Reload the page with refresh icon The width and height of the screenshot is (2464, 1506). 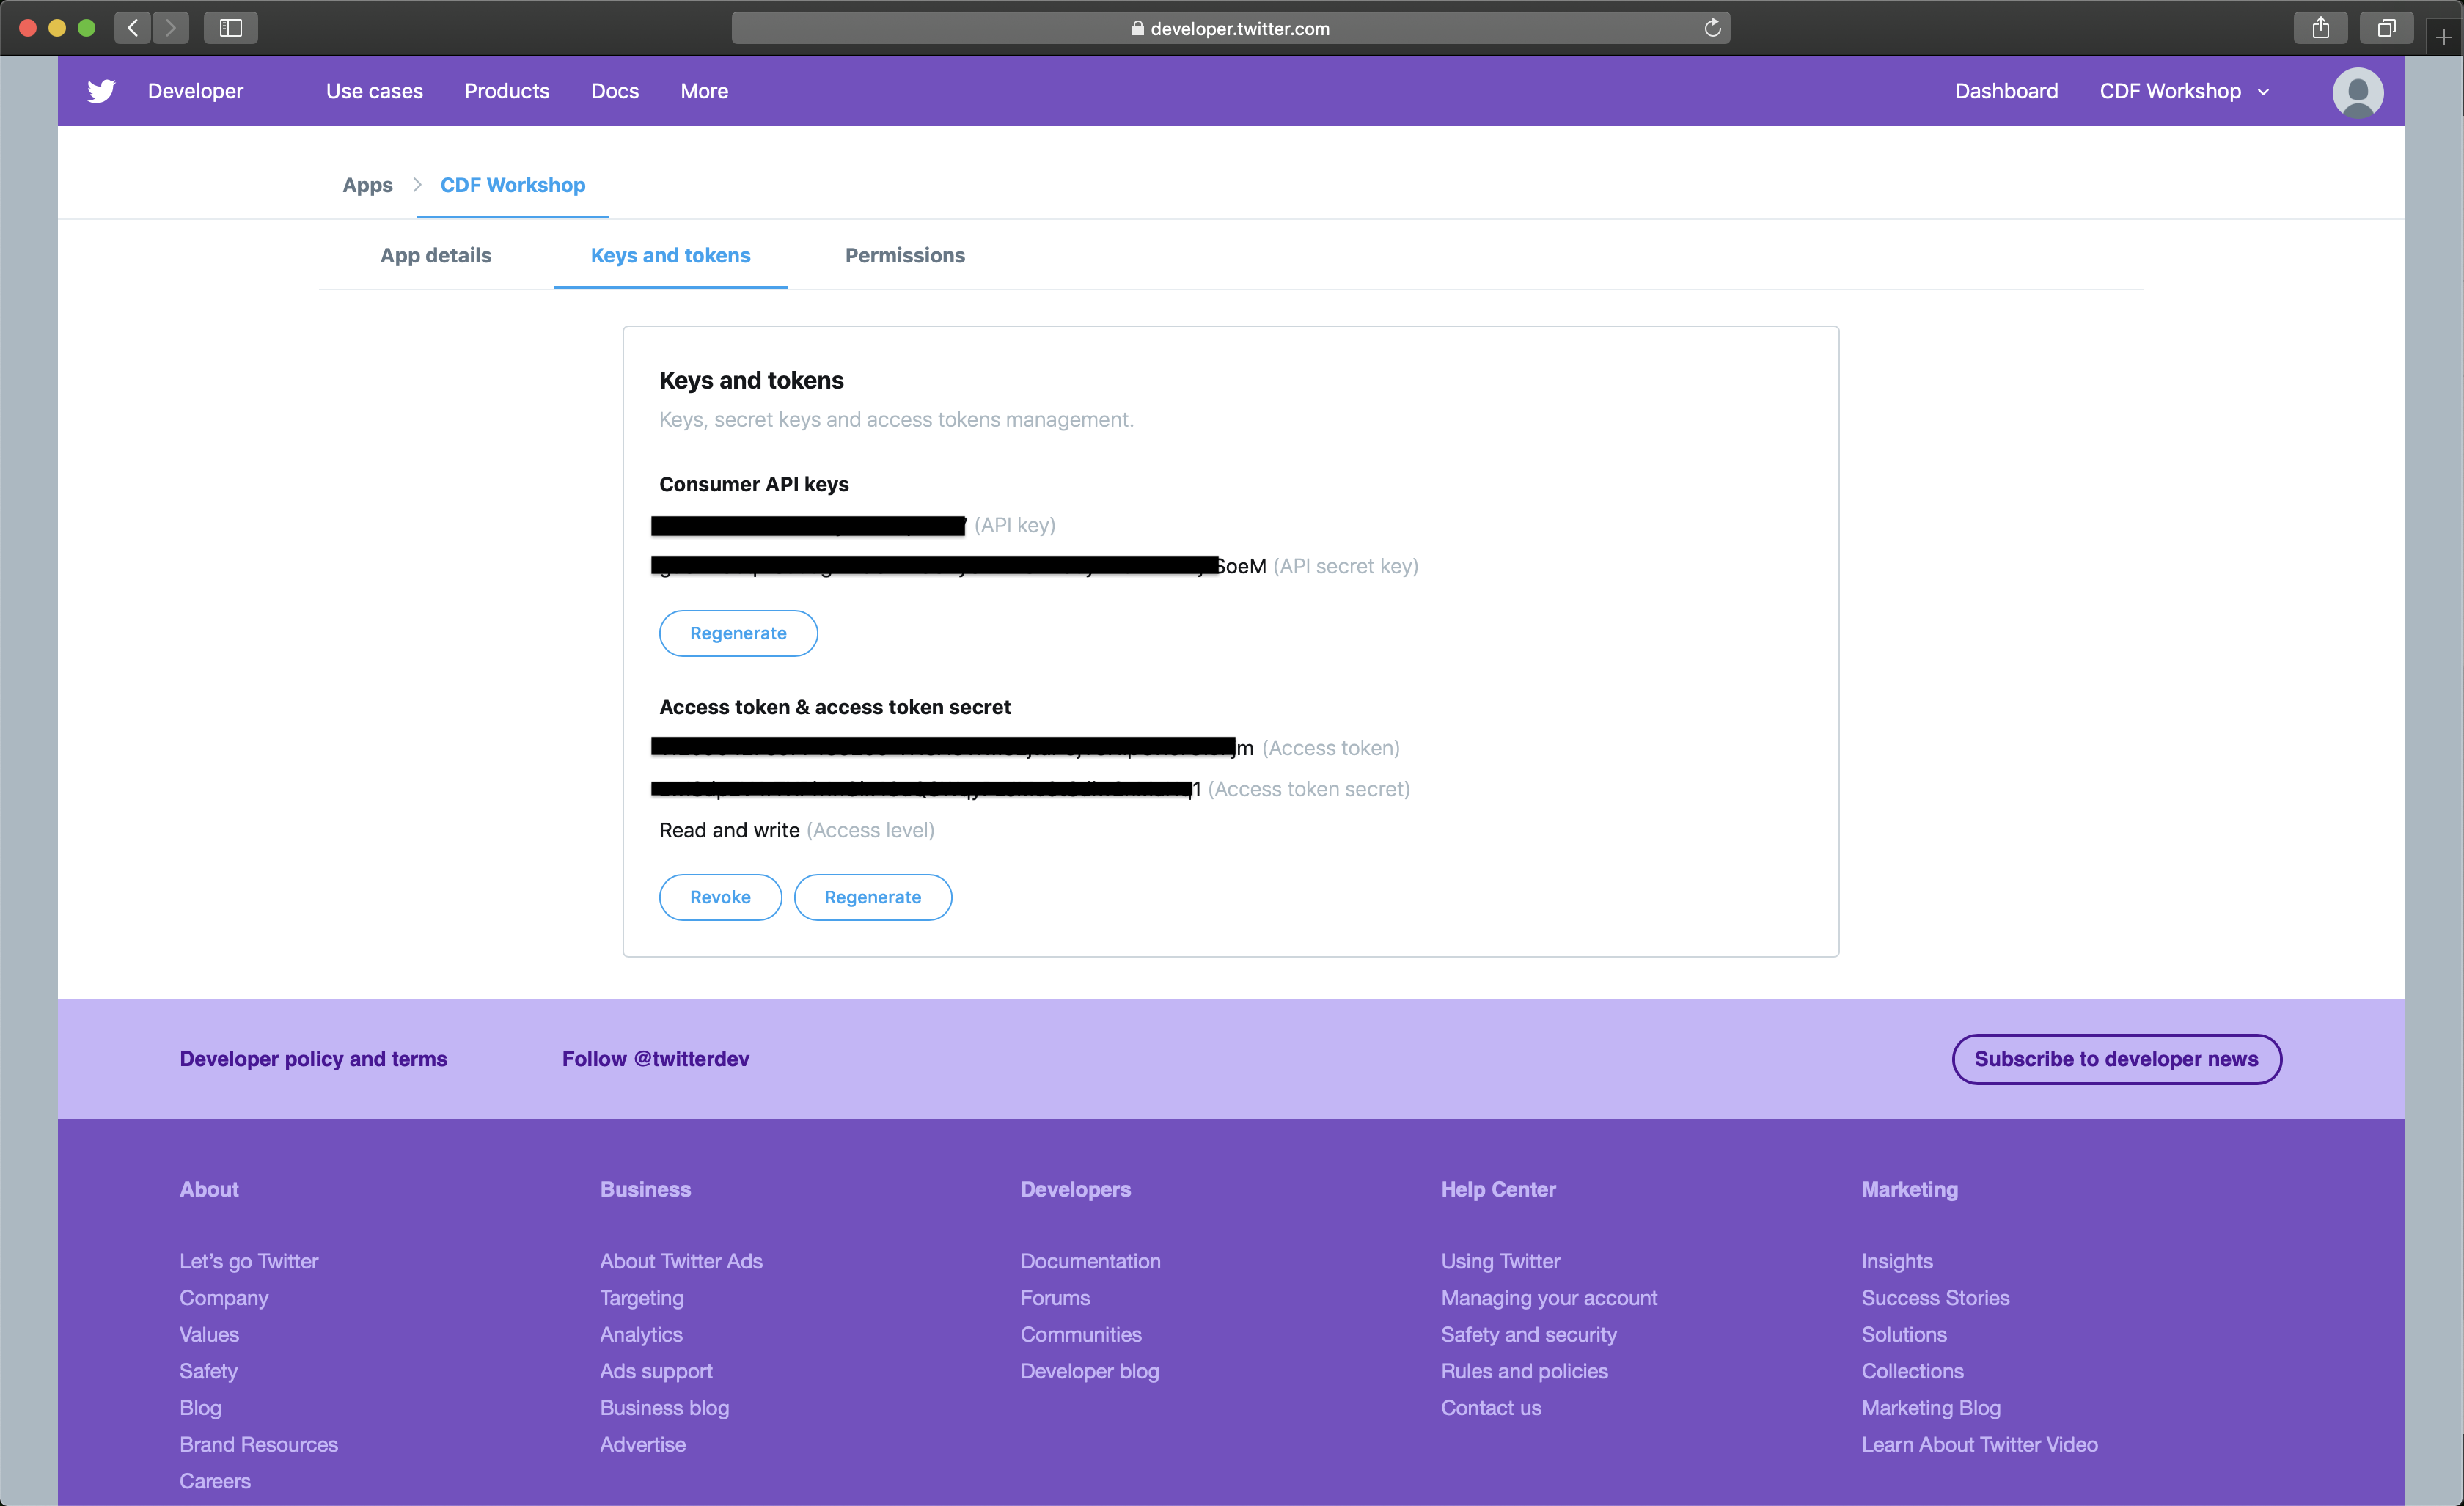pyautogui.click(x=1712, y=28)
